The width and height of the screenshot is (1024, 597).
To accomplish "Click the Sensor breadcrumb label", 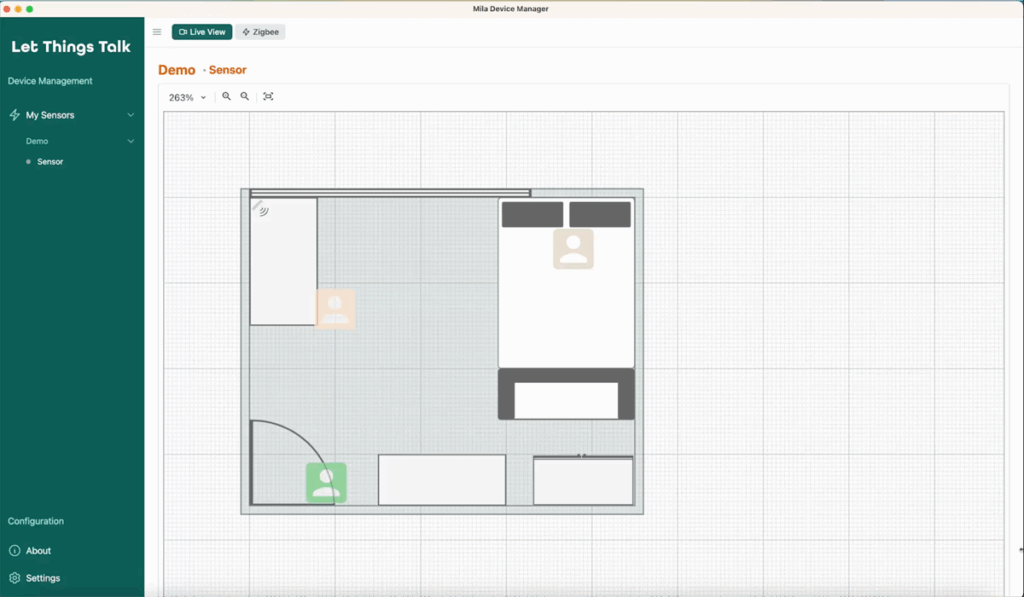I will pyautogui.click(x=227, y=70).
